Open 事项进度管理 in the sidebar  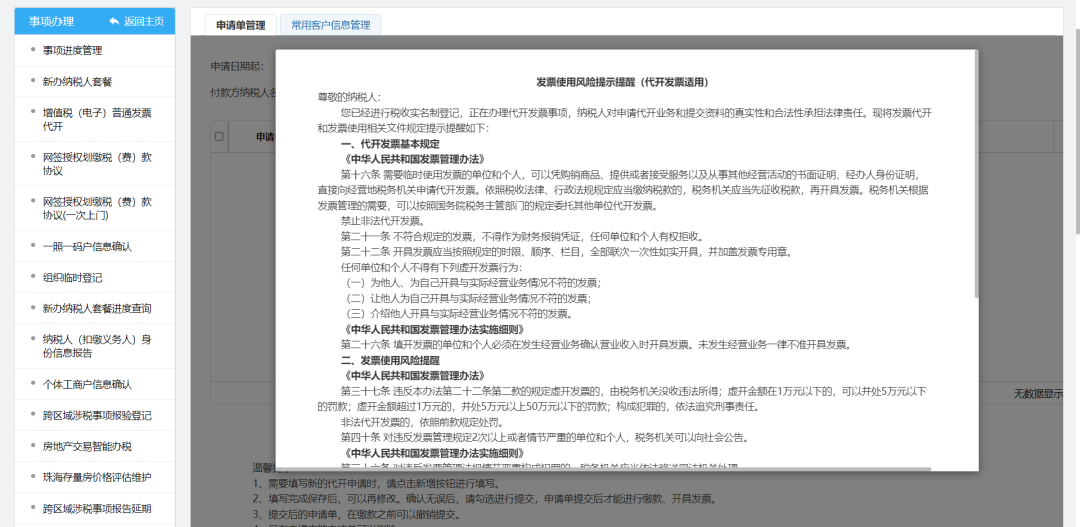point(72,50)
